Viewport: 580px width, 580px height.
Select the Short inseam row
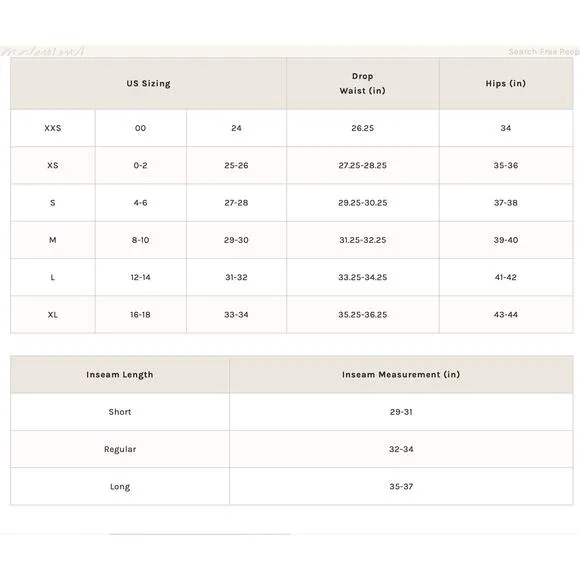[x=292, y=412]
